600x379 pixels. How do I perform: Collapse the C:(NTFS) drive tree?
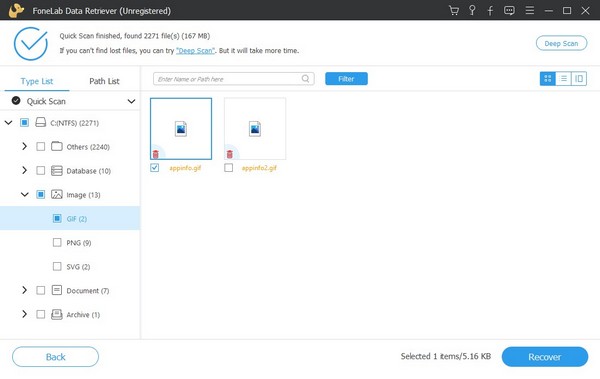pos(8,123)
